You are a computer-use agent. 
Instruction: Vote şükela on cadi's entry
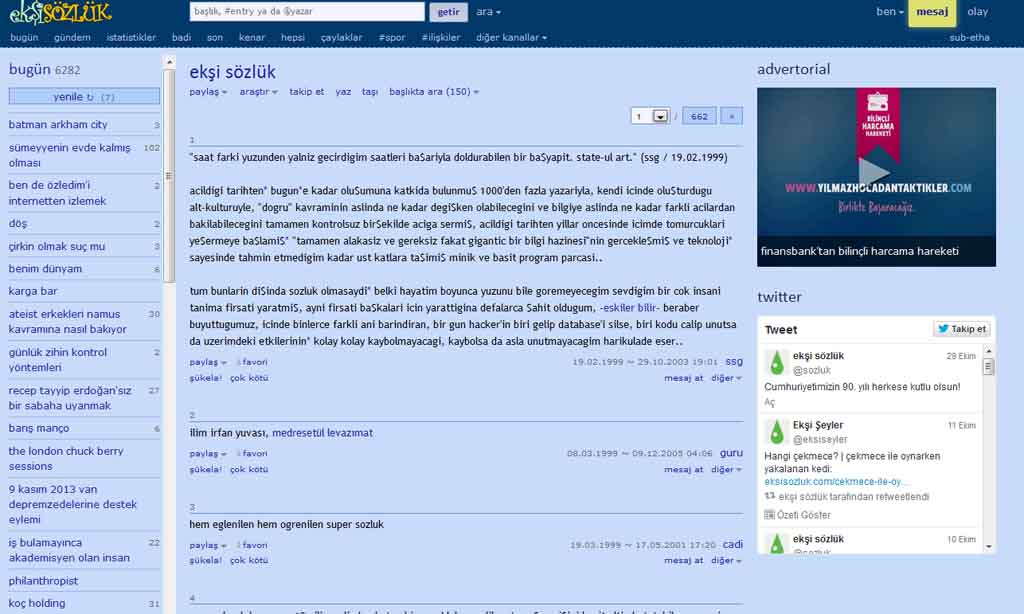click(x=205, y=560)
